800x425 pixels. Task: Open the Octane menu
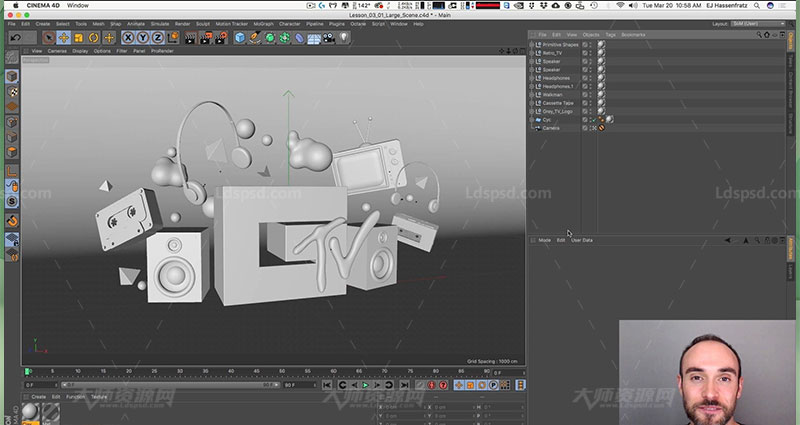click(x=358, y=24)
